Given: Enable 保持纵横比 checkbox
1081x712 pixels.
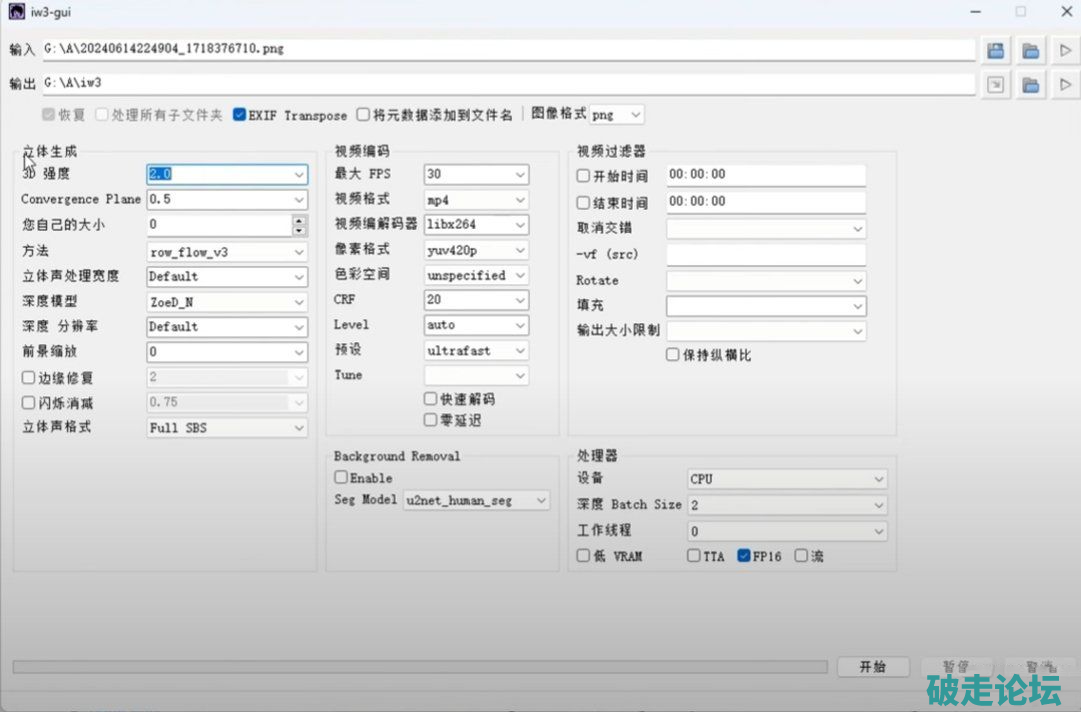Looking at the screenshot, I should 673,355.
